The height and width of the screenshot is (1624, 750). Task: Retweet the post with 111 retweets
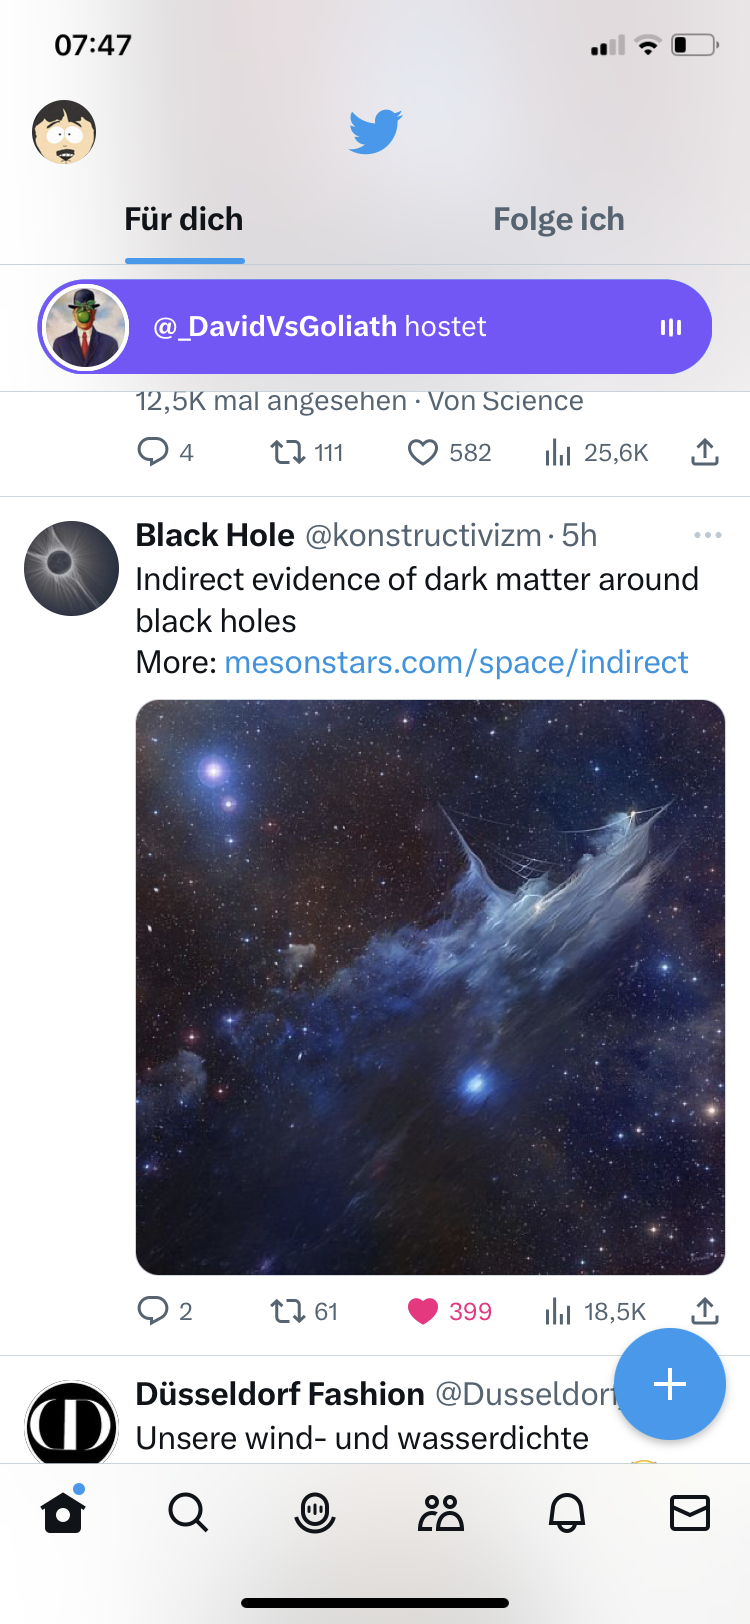(x=288, y=453)
